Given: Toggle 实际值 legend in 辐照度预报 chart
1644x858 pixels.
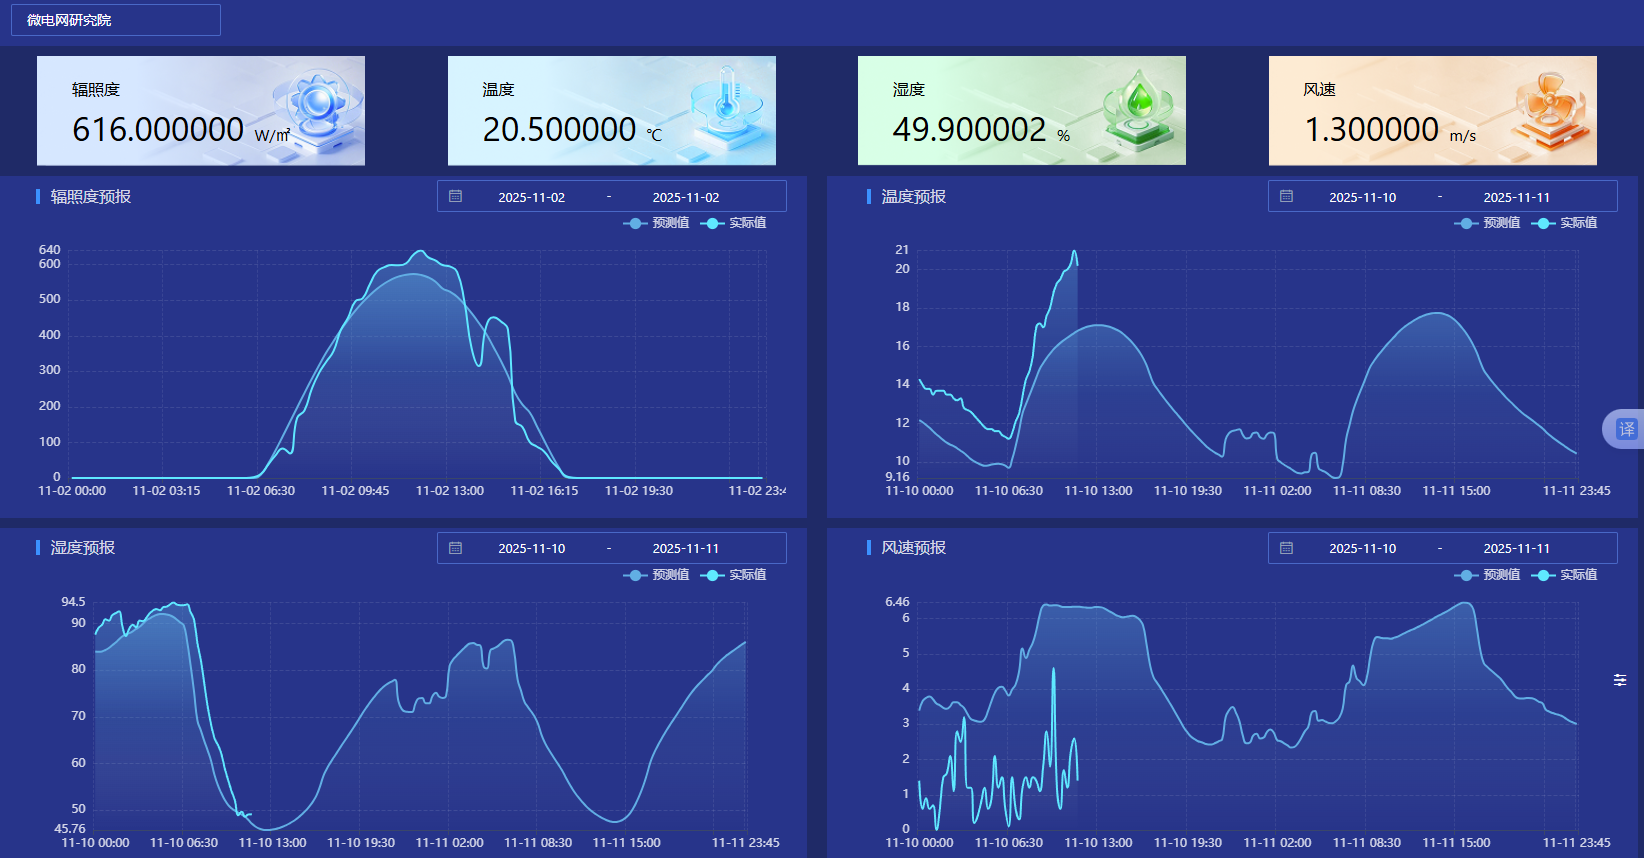Looking at the screenshot, I should pos(733,223).
